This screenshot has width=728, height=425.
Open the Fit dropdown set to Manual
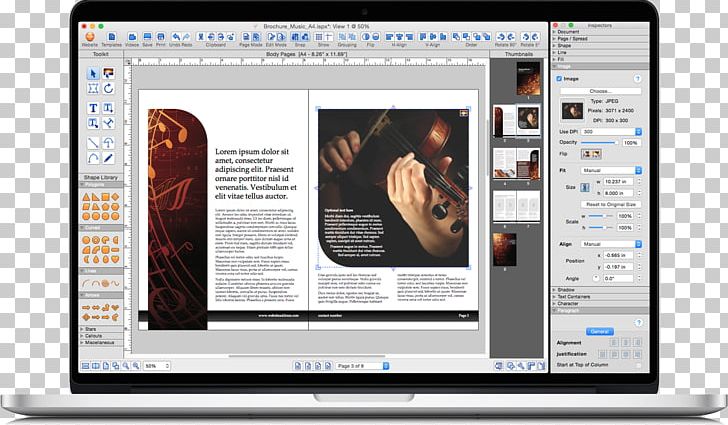click(611, 170)
